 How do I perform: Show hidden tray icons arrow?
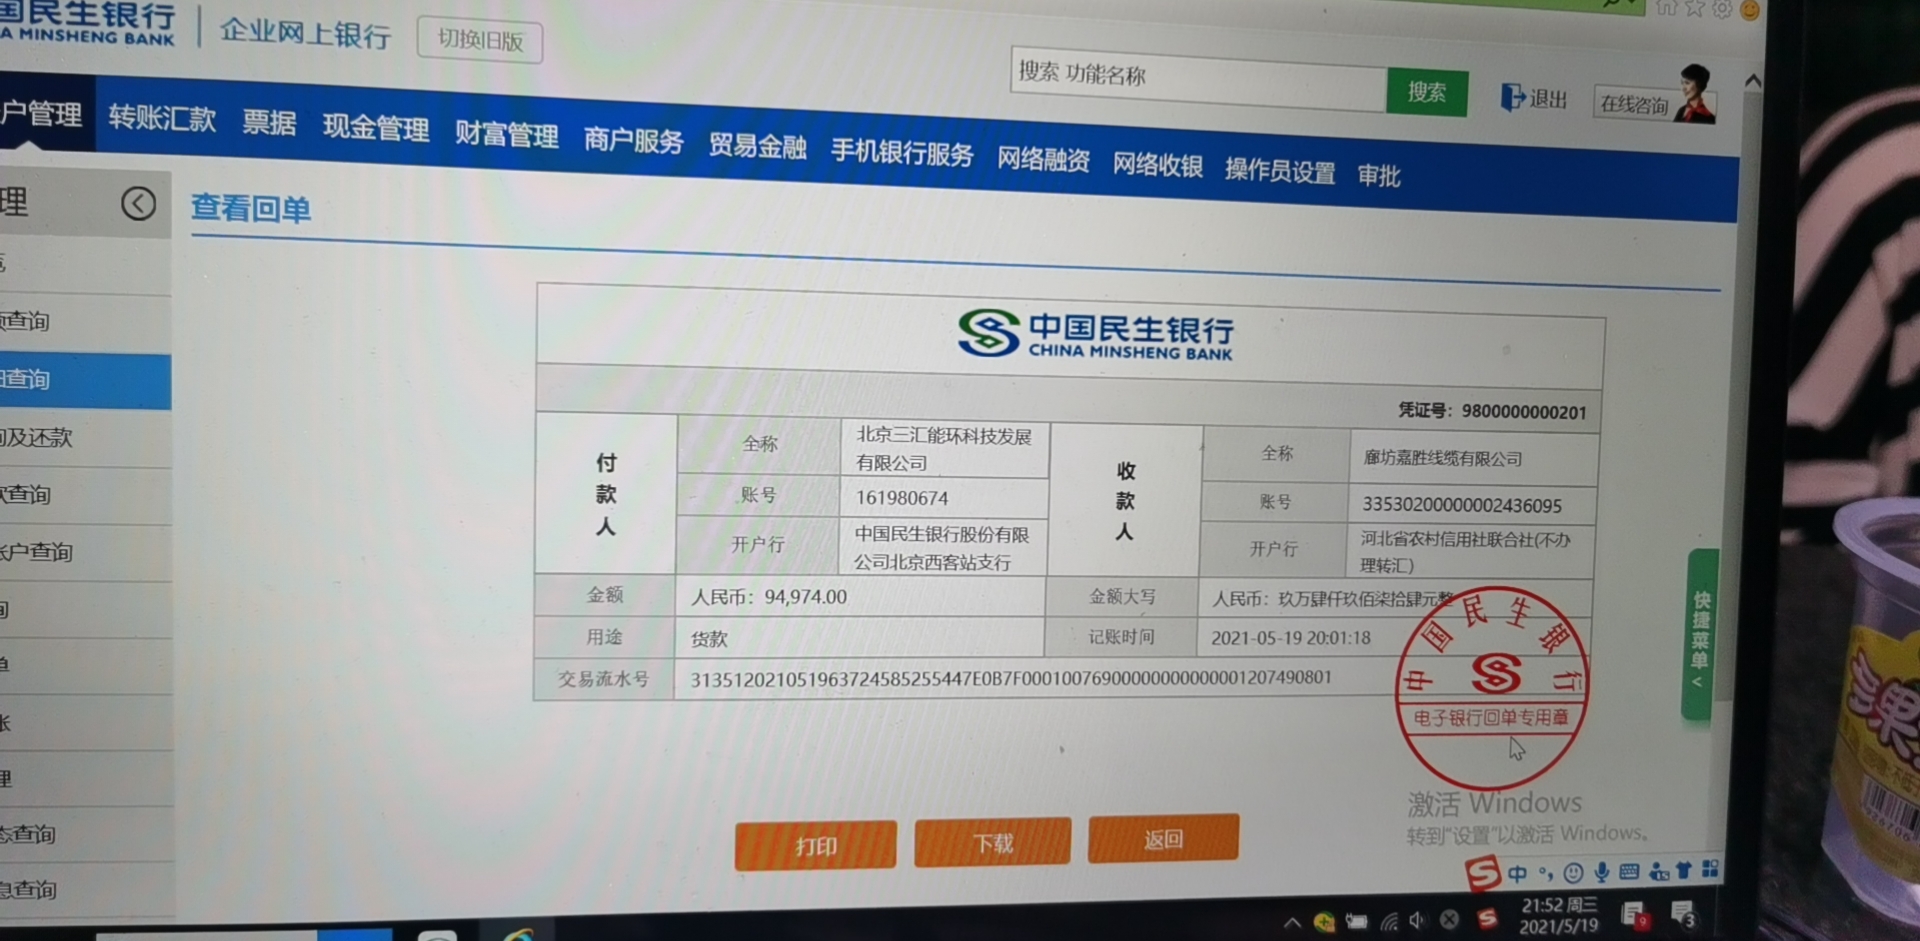click(x=1292, y=923)
